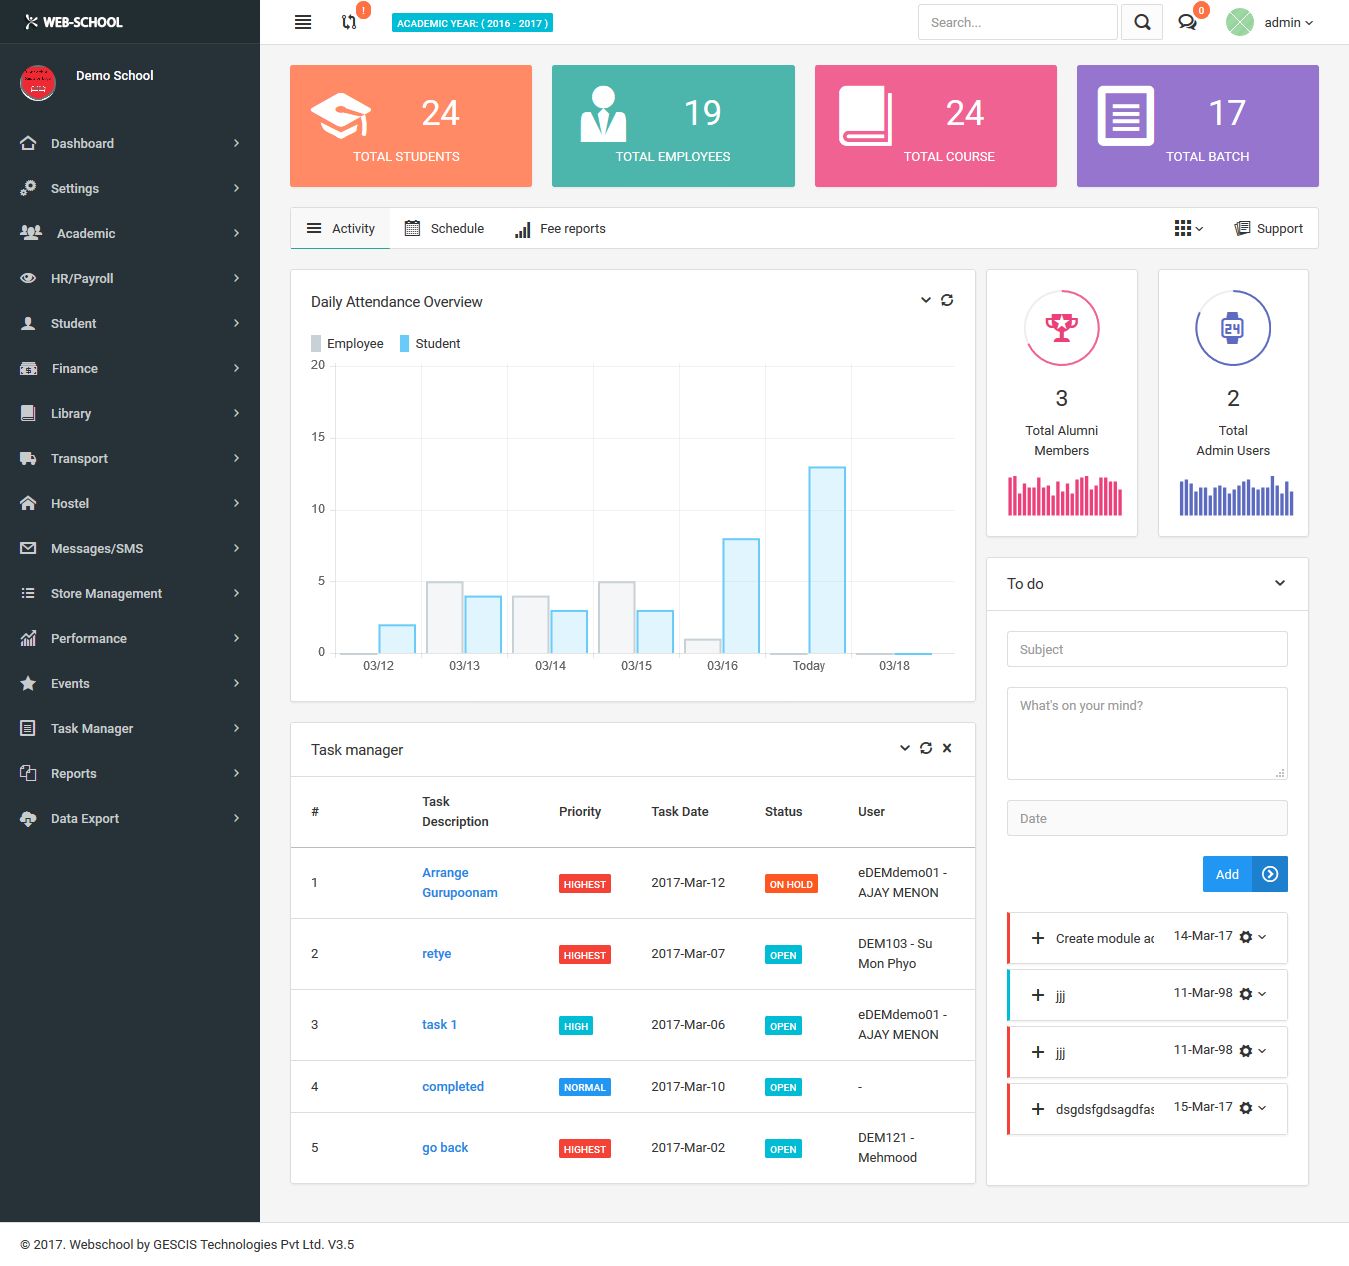Open the Messages/SMS section in sidebar
The image size is (1349, 1266).
pos(96,548)
